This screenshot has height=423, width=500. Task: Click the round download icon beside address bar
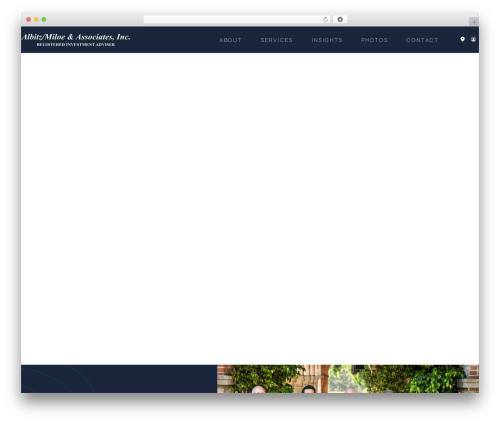tap(340, 19)
